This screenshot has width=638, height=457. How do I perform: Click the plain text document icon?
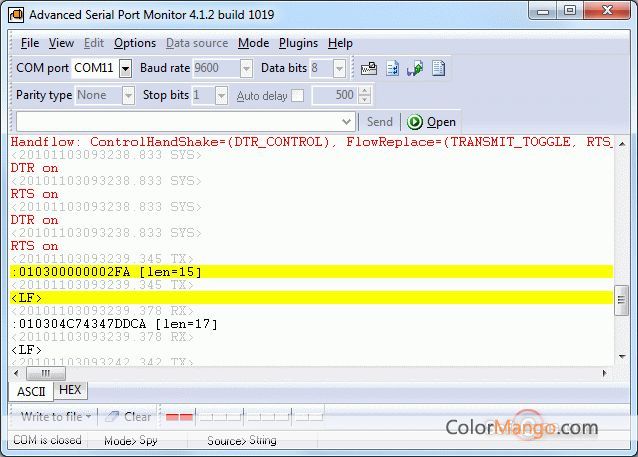[438, 68]
